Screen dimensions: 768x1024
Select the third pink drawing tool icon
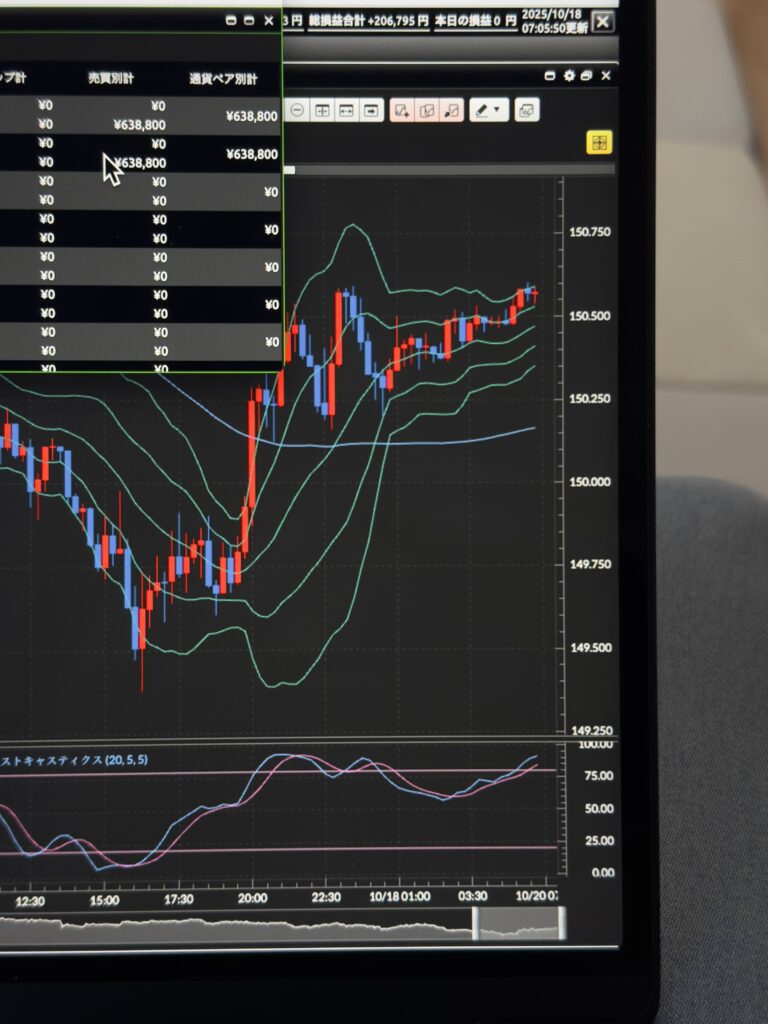452,110
